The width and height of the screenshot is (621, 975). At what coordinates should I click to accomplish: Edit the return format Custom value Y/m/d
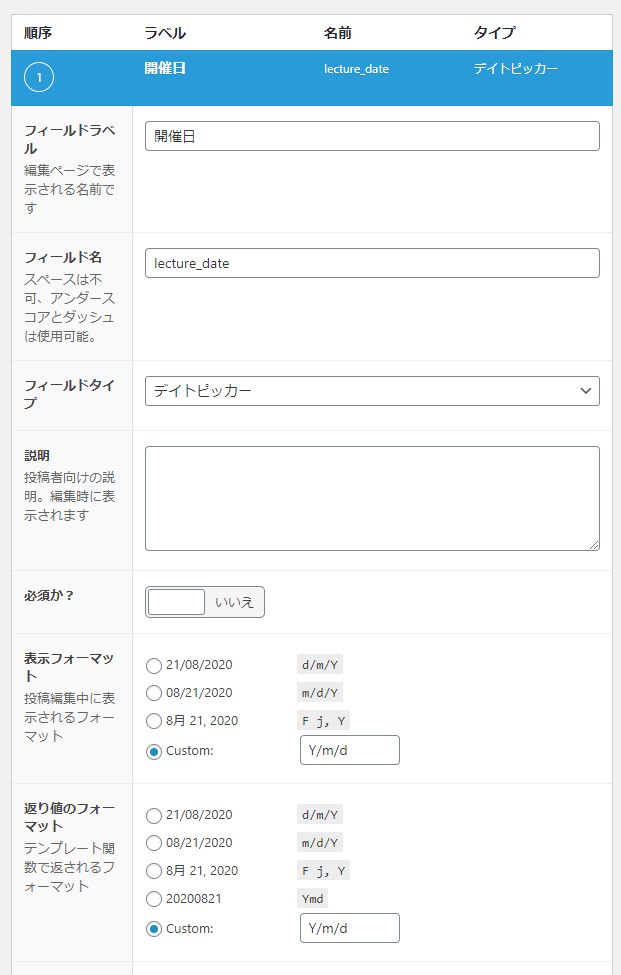(x=349, y=927)
